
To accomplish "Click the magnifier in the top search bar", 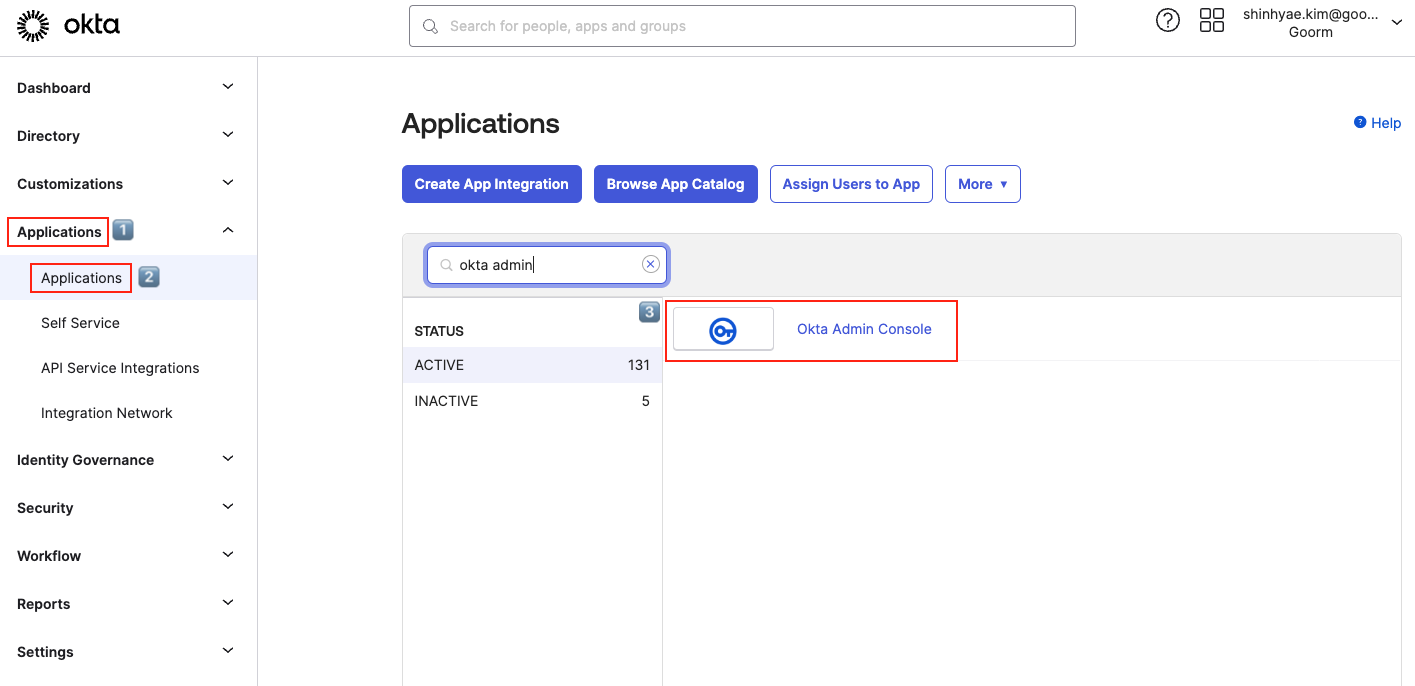I will click(431, 26).
